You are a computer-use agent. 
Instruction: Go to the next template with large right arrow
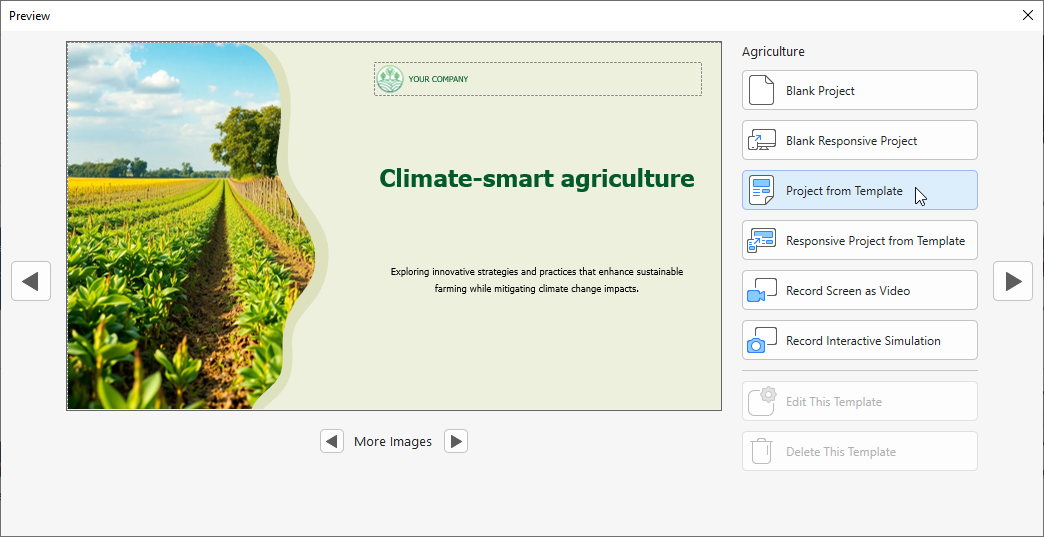pyautogui.click(x=1012, y=281)
